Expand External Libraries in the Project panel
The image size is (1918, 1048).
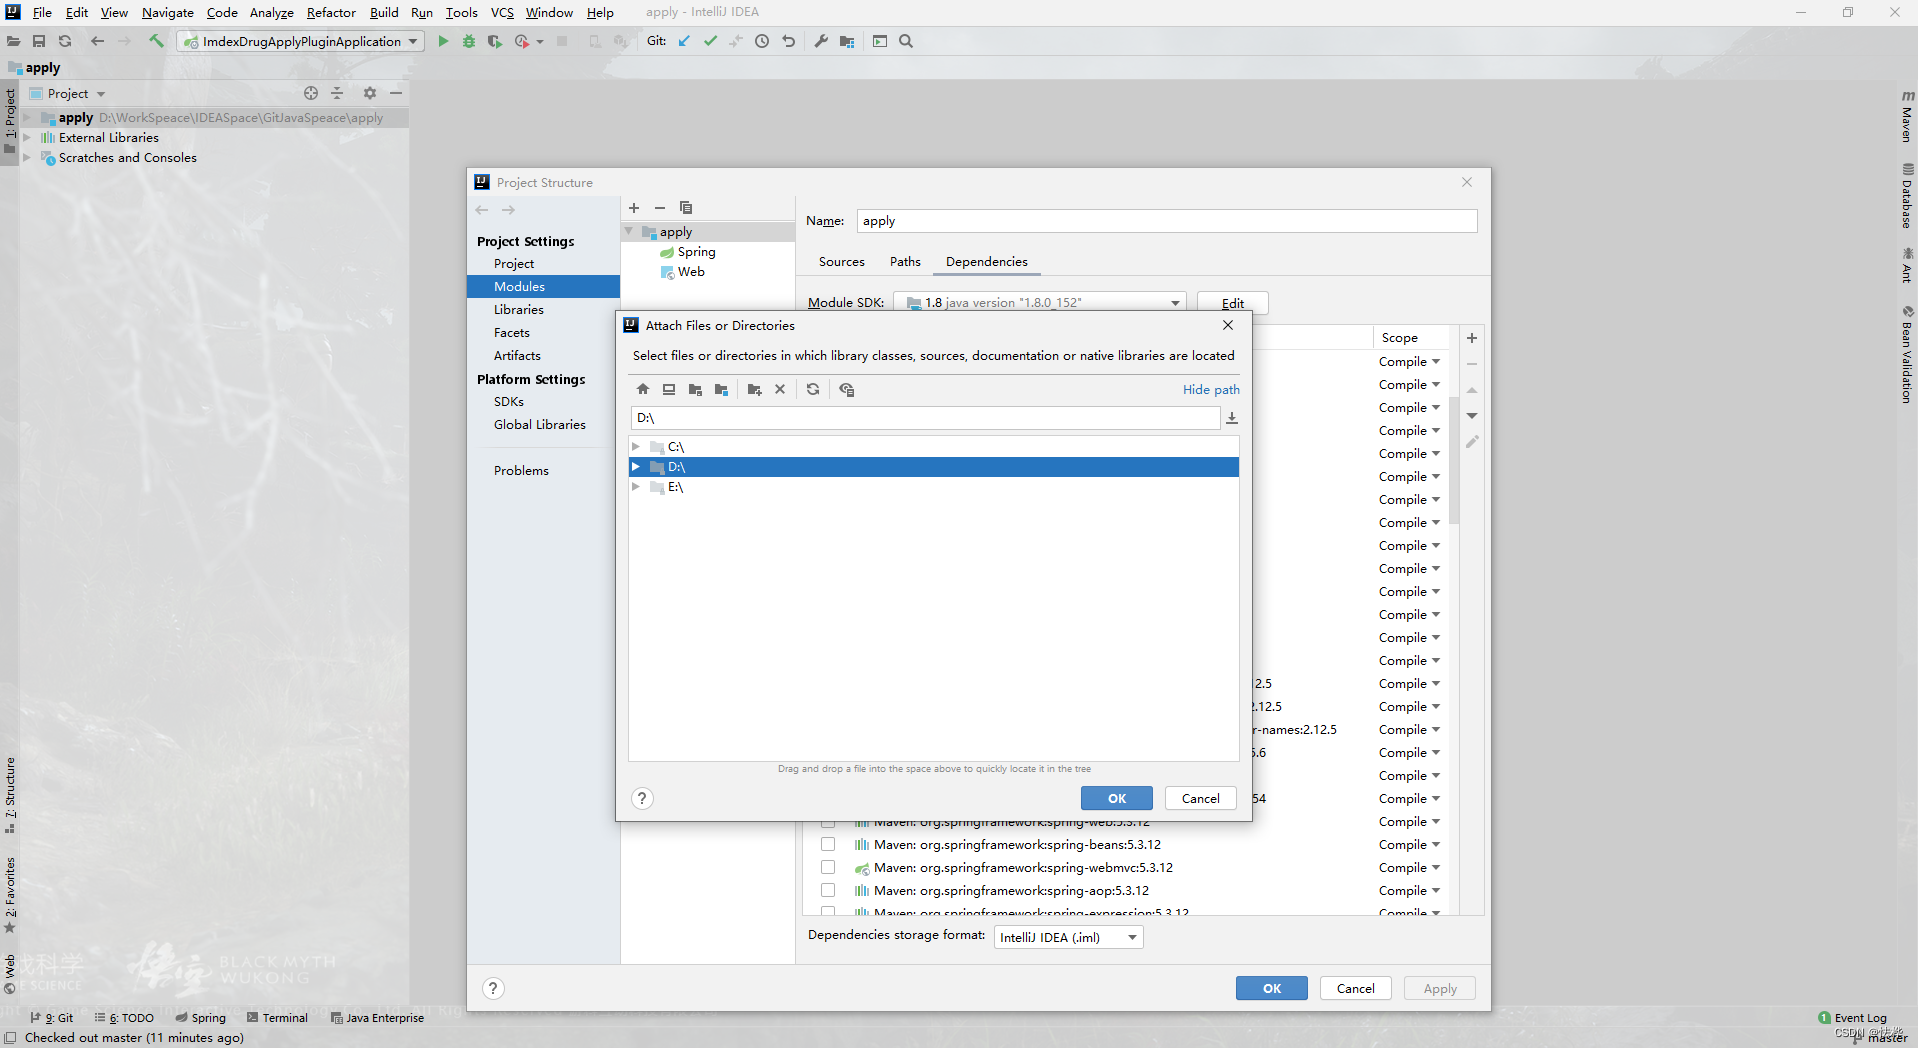tap(27, 138)
